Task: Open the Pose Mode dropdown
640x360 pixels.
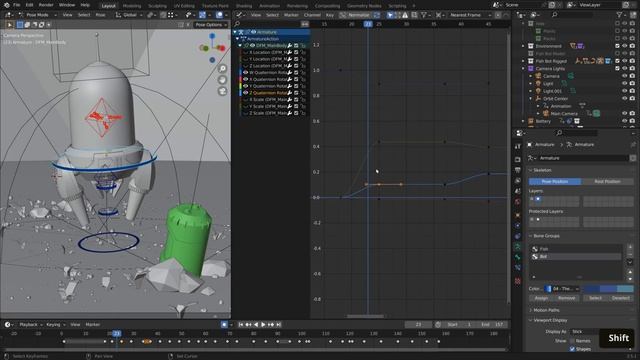Action: coord(37,15)
